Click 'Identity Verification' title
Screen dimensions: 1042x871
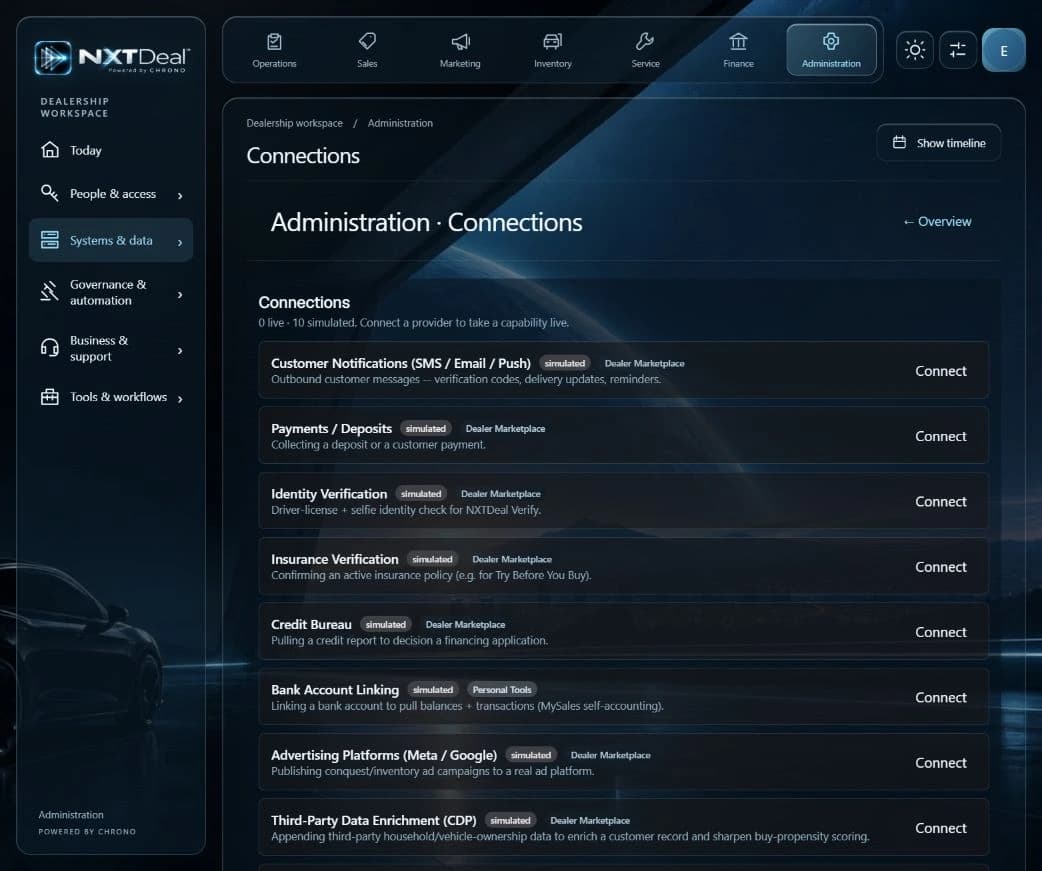[329, 494]
